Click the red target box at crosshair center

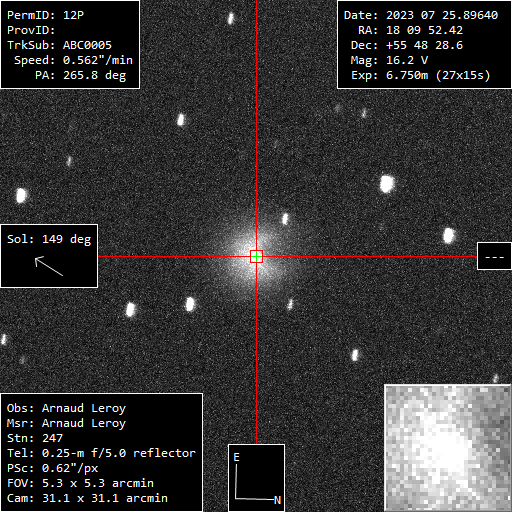[x=256, y=256]
